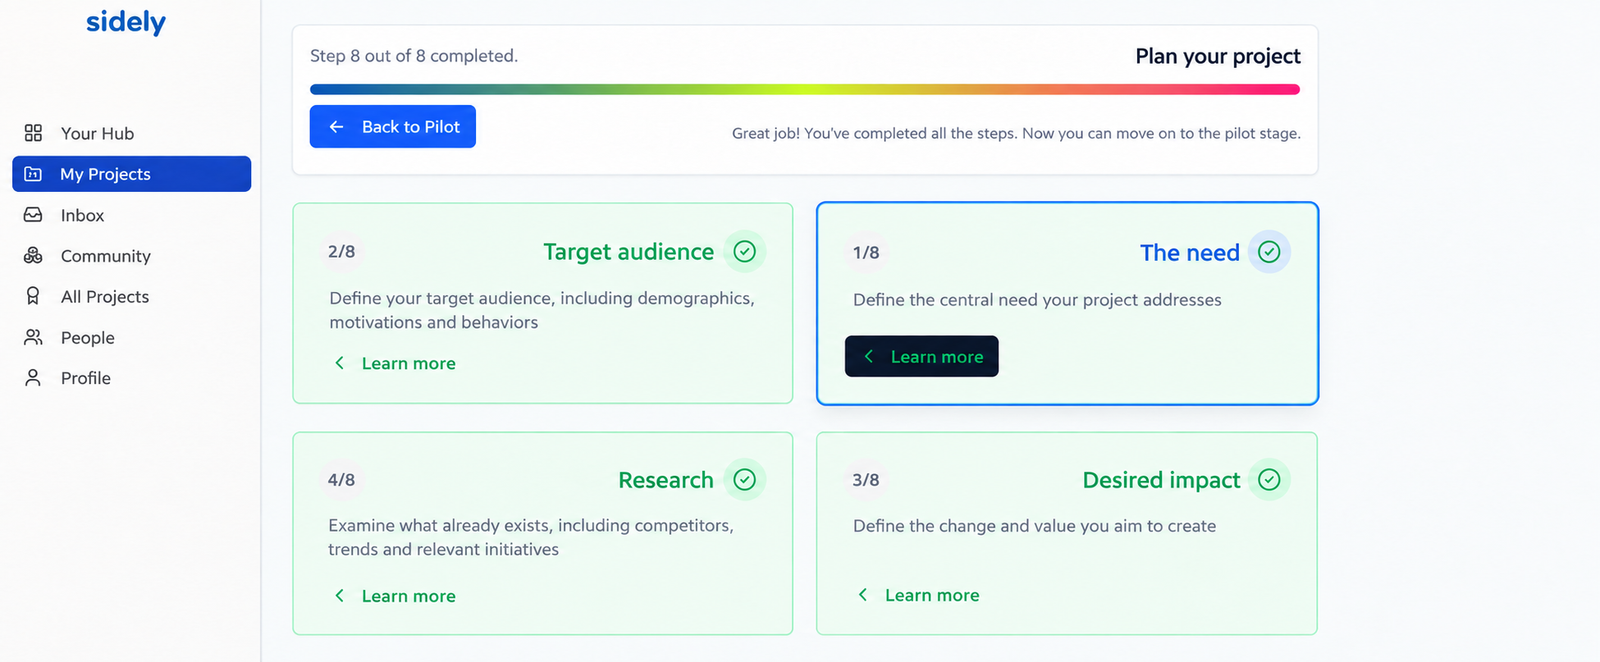Open the Community section
The width and height of the screenshot is (1600, 662).
132,256
